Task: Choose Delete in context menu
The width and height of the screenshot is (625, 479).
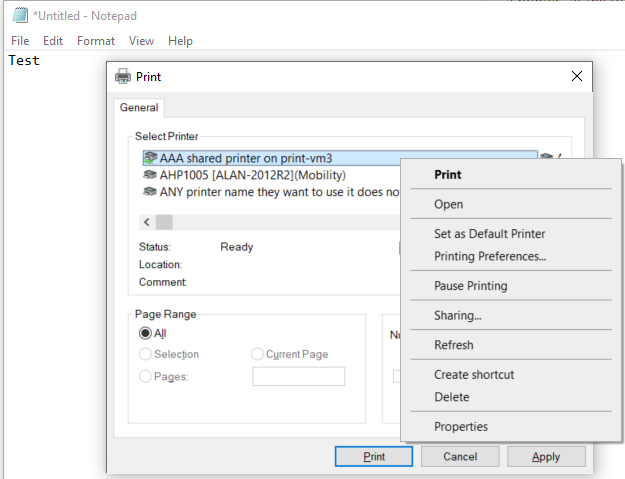Action: click(511, 397)
